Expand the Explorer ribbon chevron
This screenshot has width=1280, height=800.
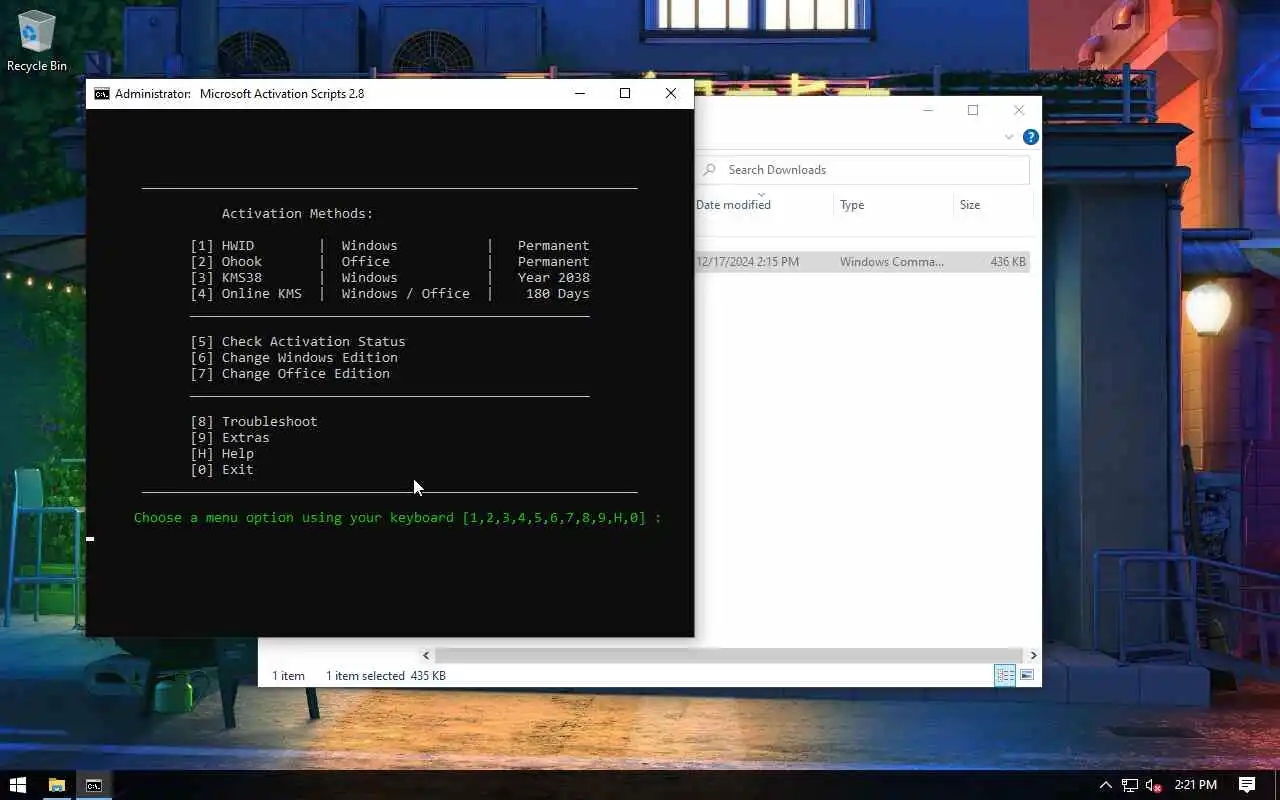[x=1008, y=137]
